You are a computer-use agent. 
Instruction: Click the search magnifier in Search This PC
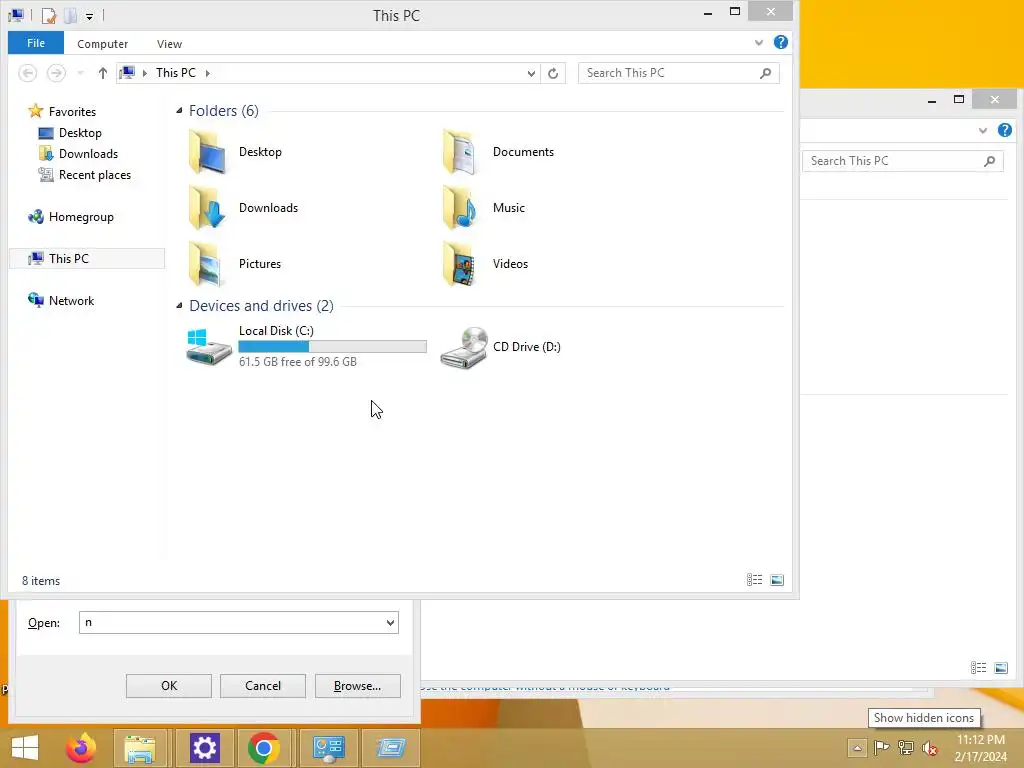[x=765, y=73]
